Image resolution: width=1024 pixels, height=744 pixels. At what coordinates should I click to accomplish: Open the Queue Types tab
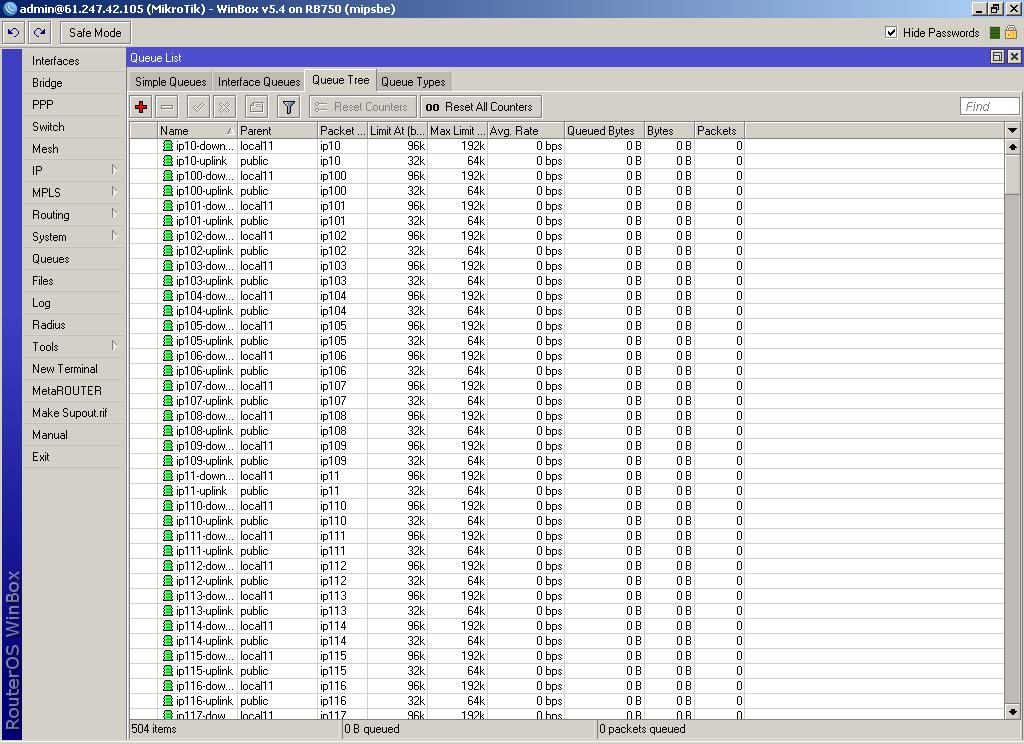413,81
